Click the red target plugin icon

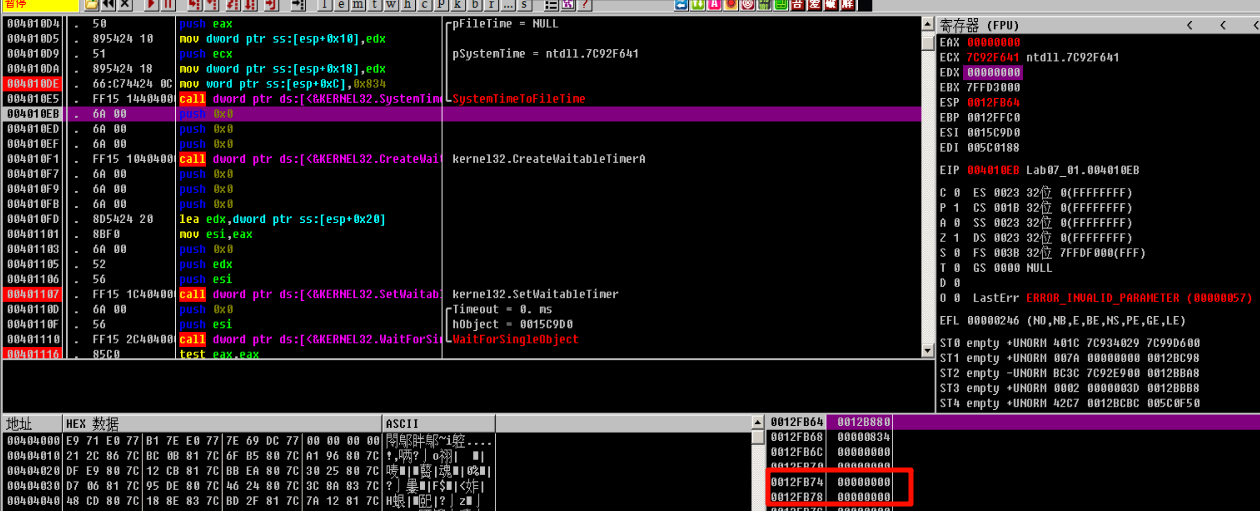click(x=748, y=5)
